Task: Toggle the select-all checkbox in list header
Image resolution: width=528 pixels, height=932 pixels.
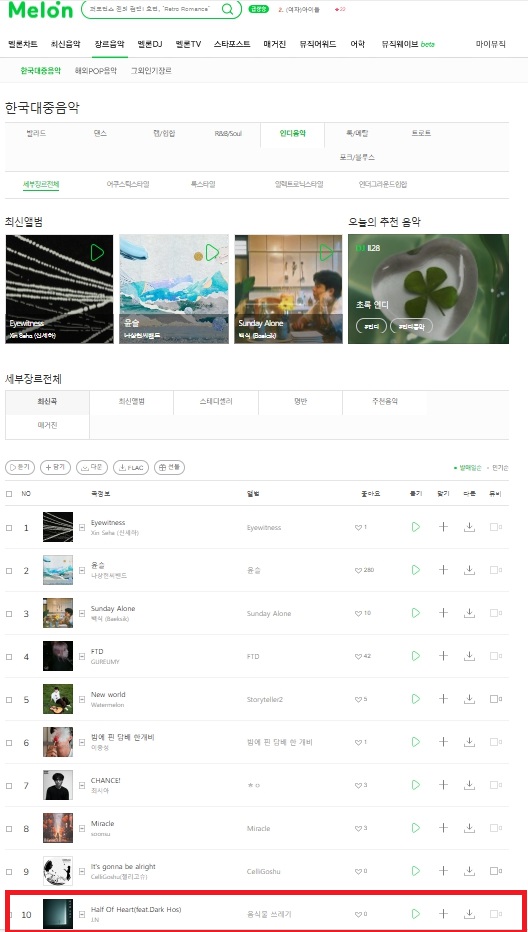Action: [x=9, y=493]
